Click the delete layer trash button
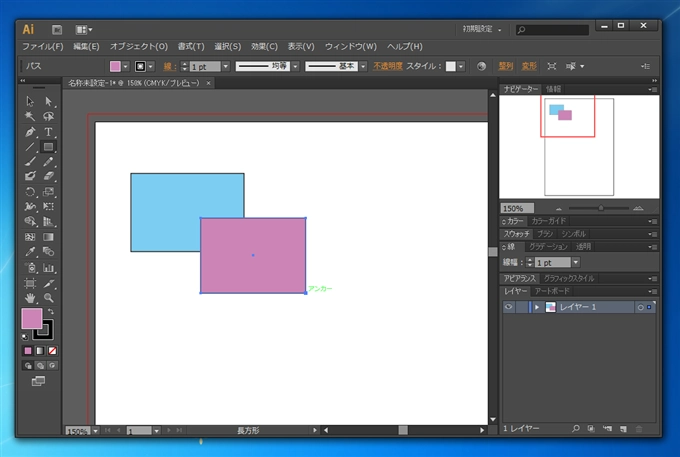Image resolution: width=680 pixels, height=457 pixels. point(639,428)
